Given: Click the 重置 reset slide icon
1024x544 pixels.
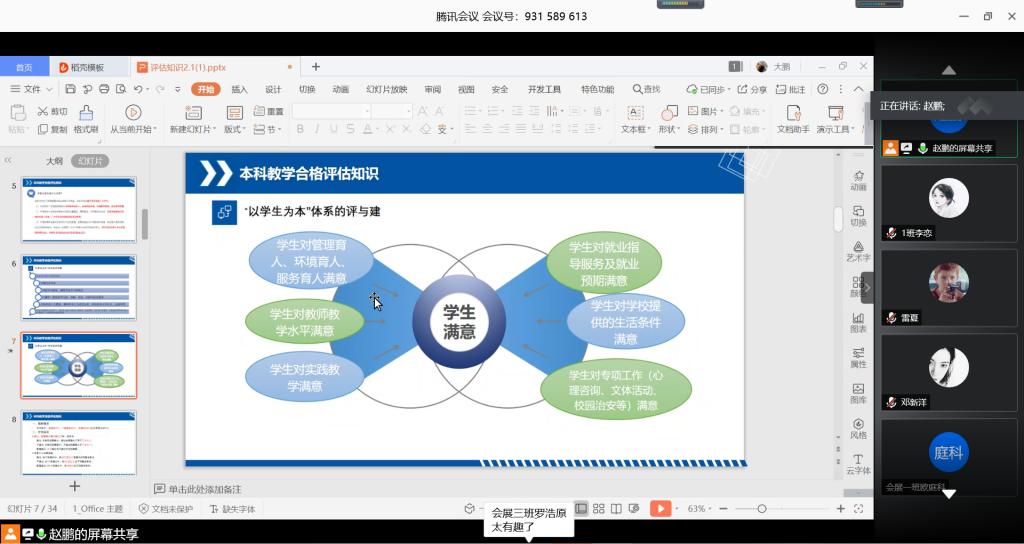Looking at the screenshot, I should coord(259,111).
